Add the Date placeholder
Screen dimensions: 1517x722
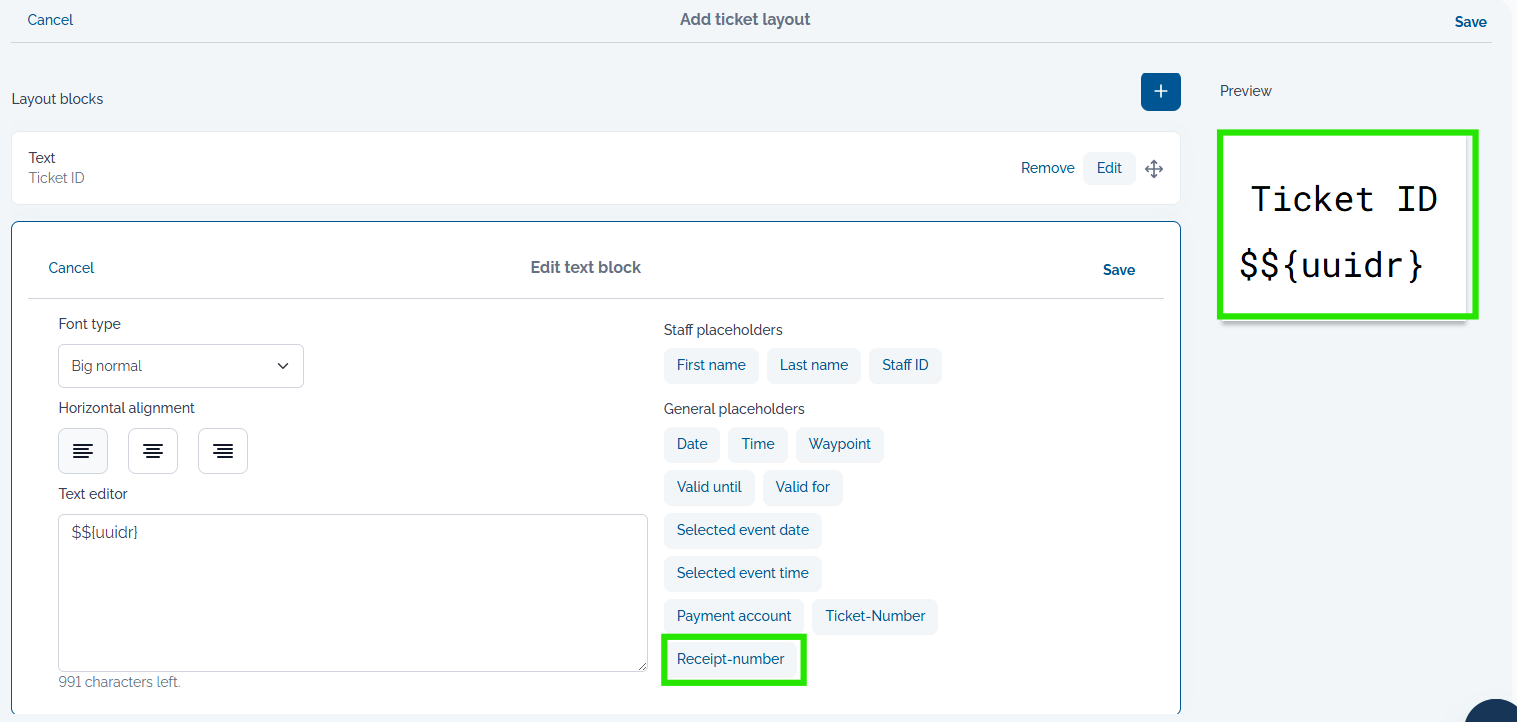coord(692,444)
